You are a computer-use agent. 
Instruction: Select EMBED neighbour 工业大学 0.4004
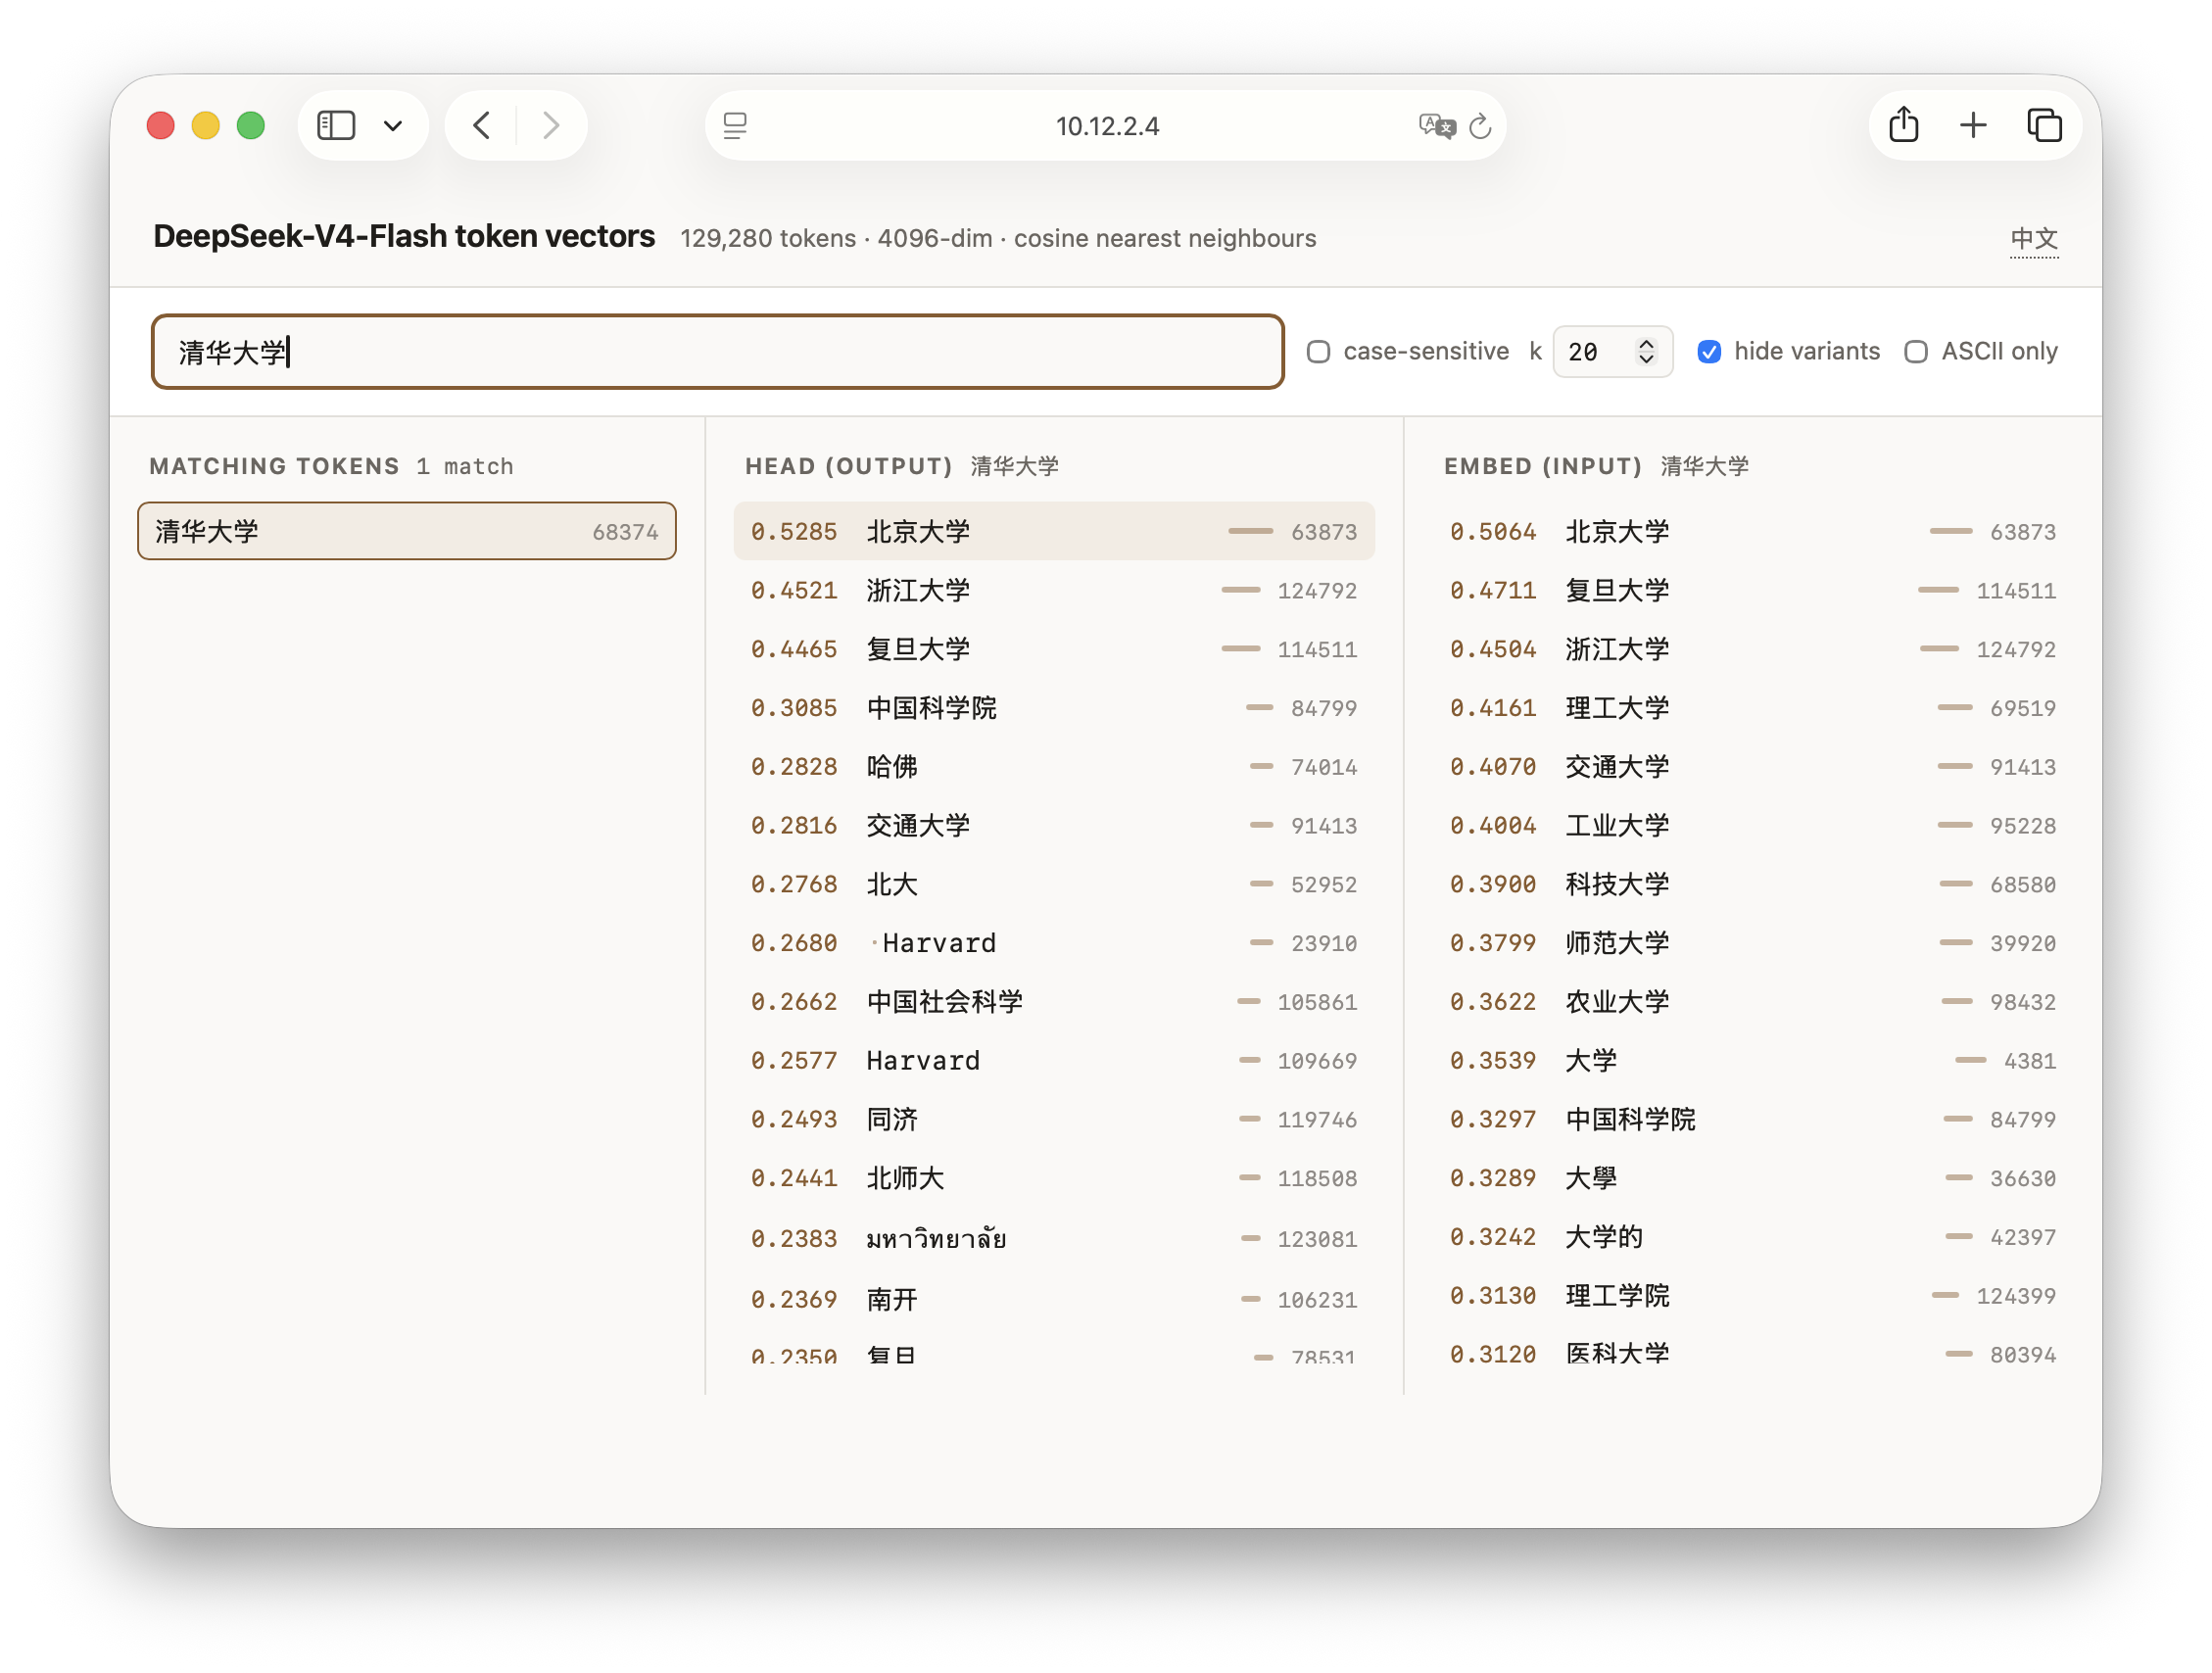click(1753, 826)
